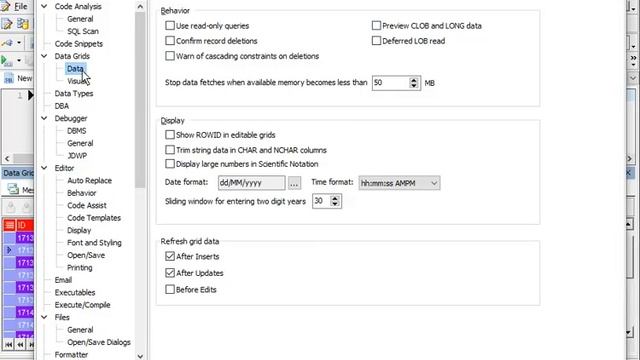Open the dropdown arrow beside the connection icon
The width and height of the screenshot is (640, 360).
tap(19, 43)
